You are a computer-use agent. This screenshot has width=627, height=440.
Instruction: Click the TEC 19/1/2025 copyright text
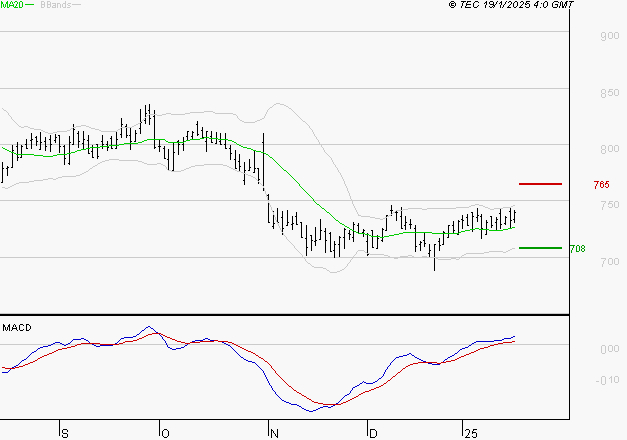pos(511,5)
